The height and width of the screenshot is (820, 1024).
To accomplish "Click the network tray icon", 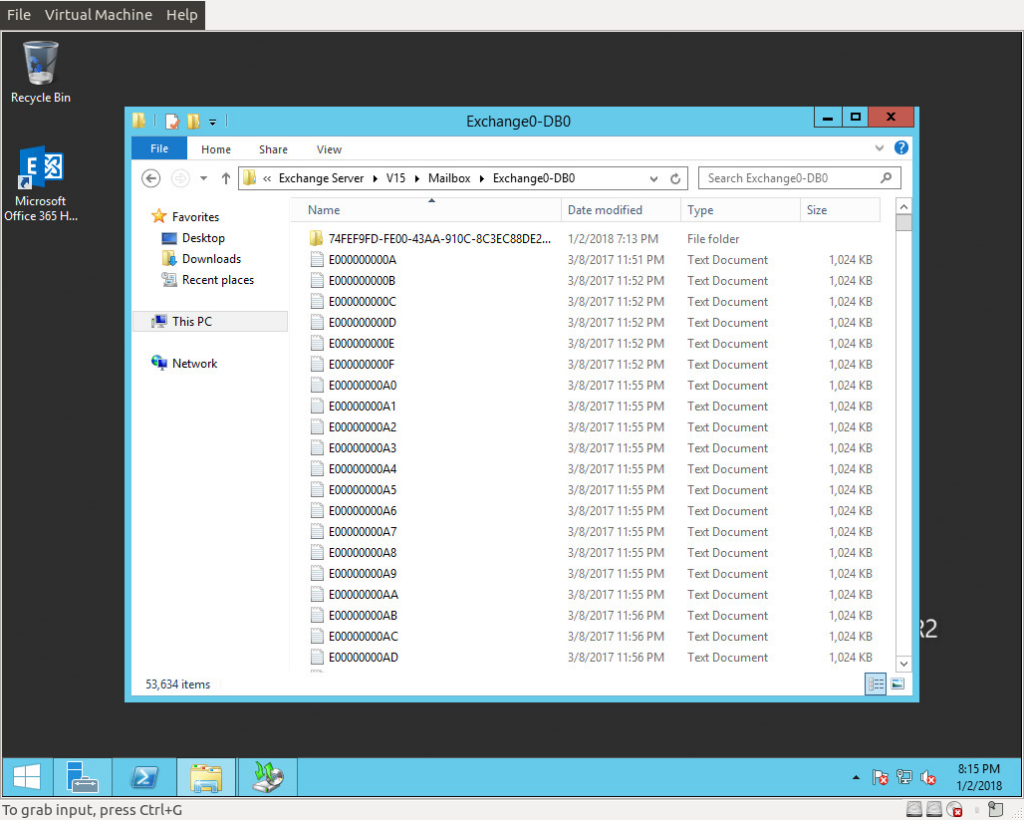I will pyautogui.click(x=904, y=778).
